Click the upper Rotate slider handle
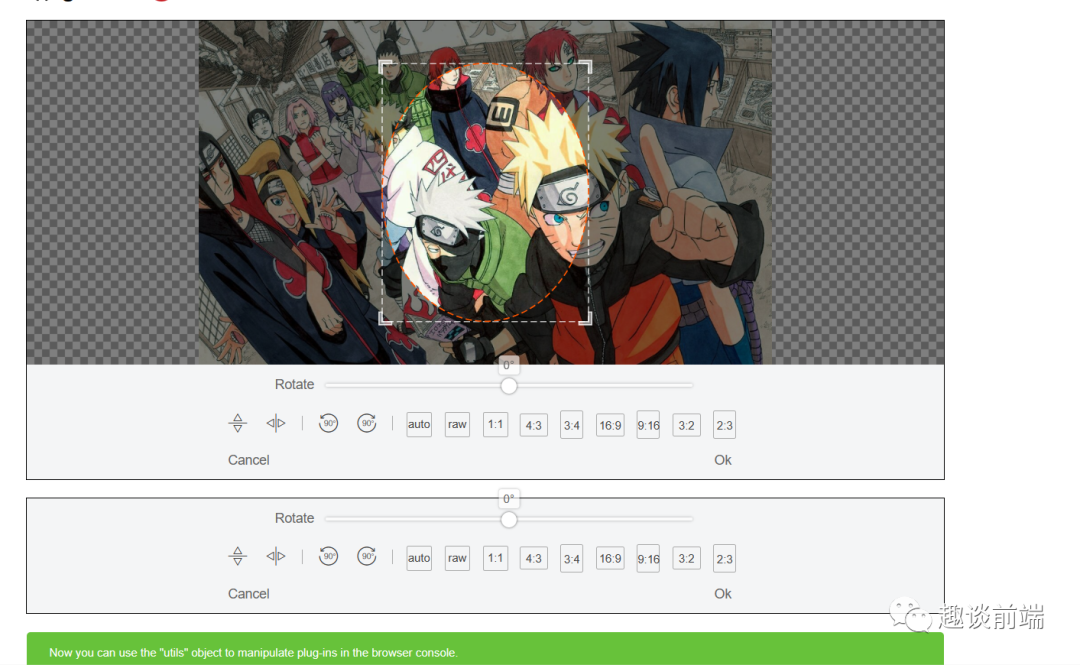Screen dimensions: 1080x665 (508, 386)
